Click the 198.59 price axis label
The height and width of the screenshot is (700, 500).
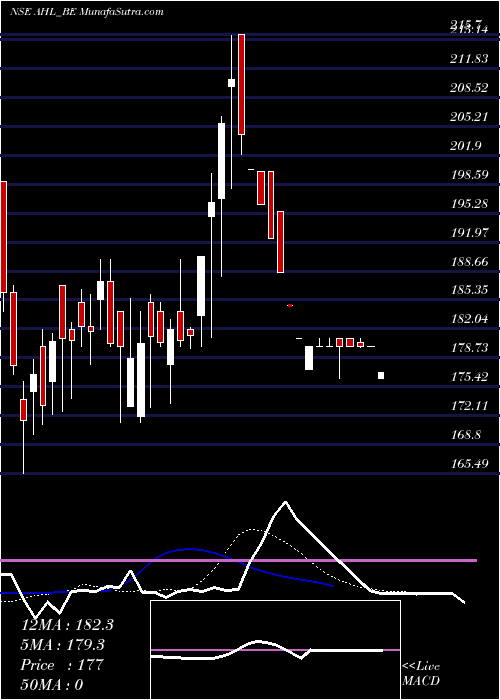click(469, 175)
